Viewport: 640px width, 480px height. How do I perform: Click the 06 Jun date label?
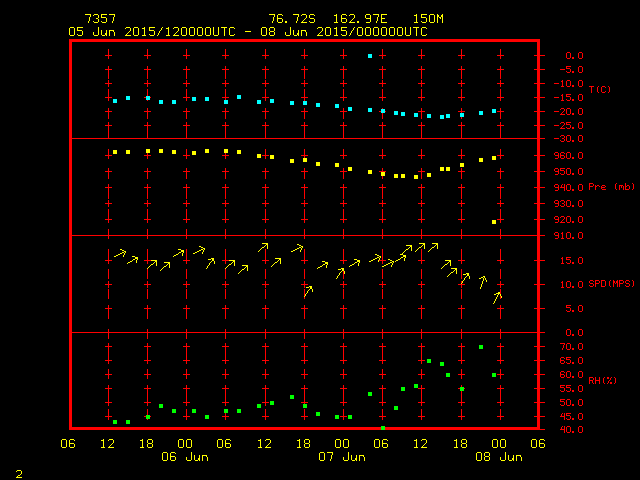pos(185,457)
